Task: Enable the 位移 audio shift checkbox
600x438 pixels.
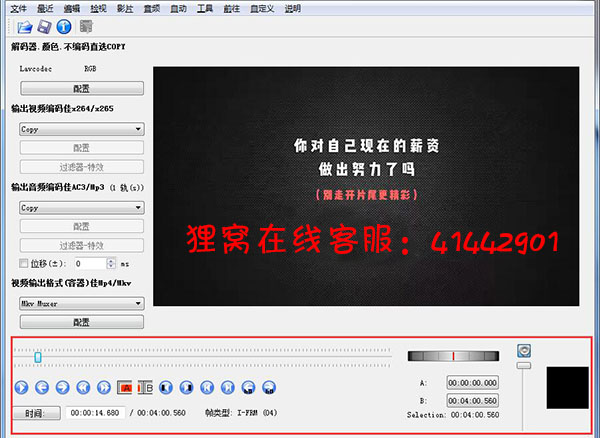Action: (x=24, y=263)
